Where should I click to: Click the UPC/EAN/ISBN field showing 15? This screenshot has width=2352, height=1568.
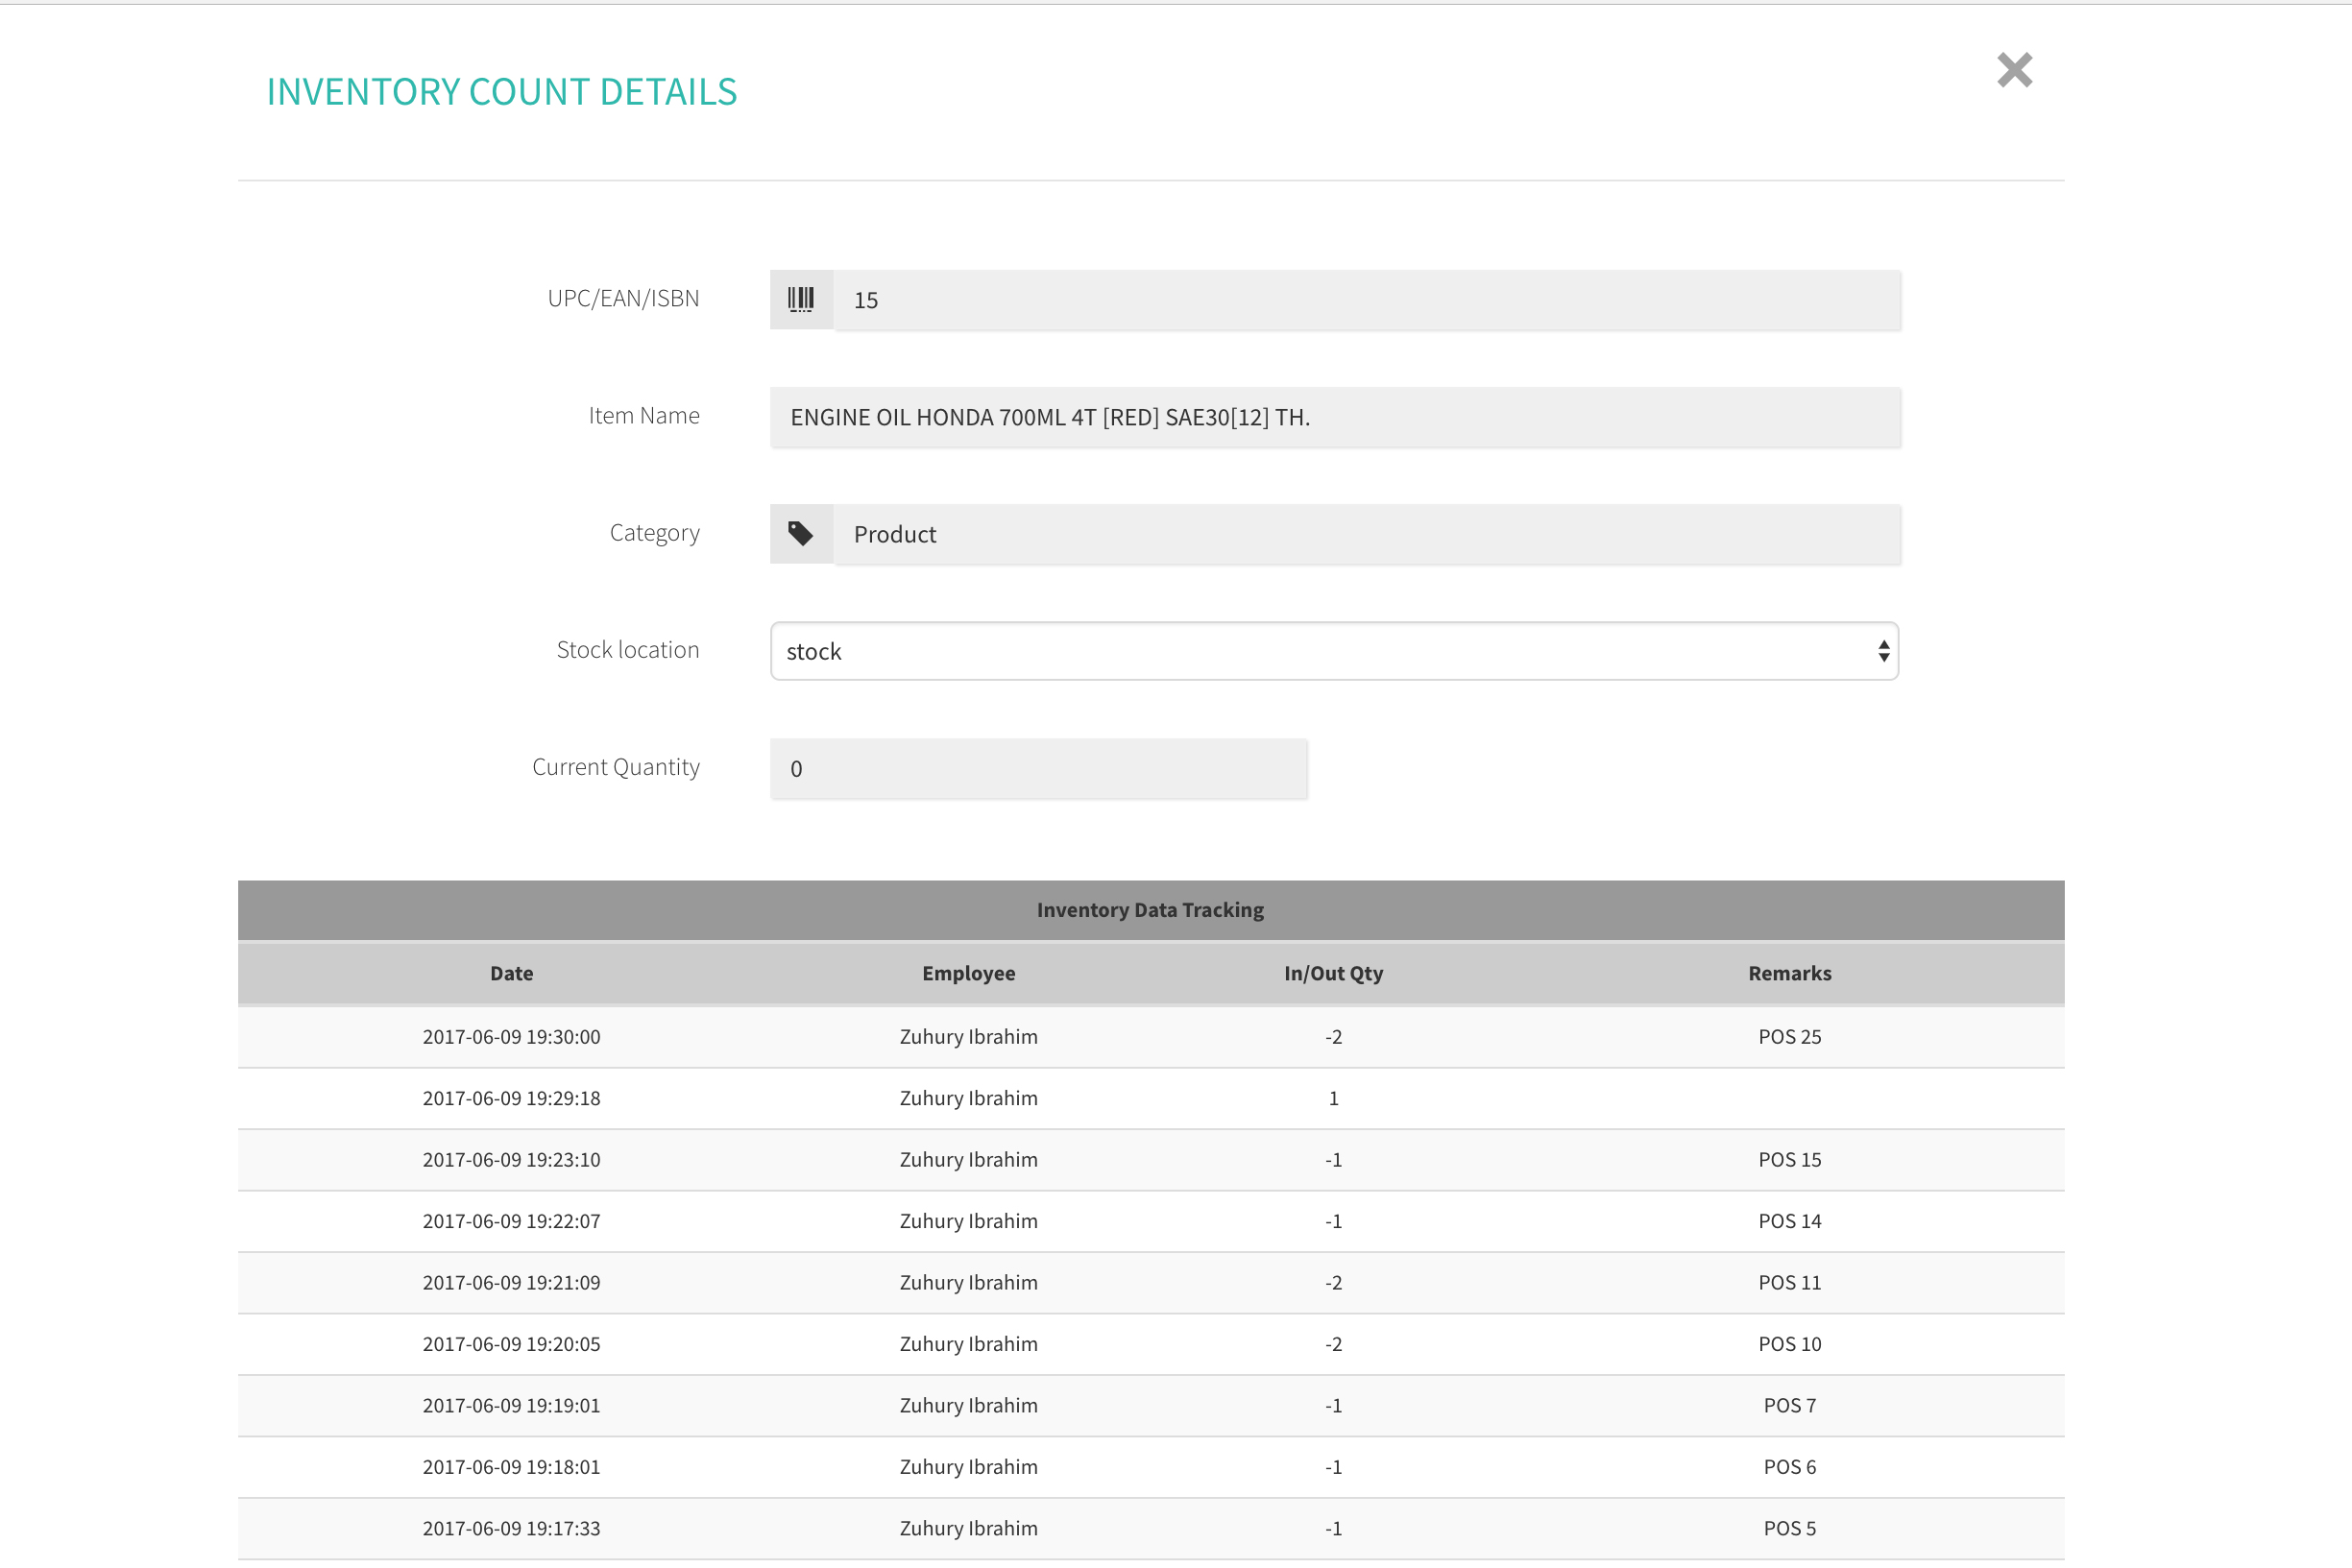[x=1366, y=300]
